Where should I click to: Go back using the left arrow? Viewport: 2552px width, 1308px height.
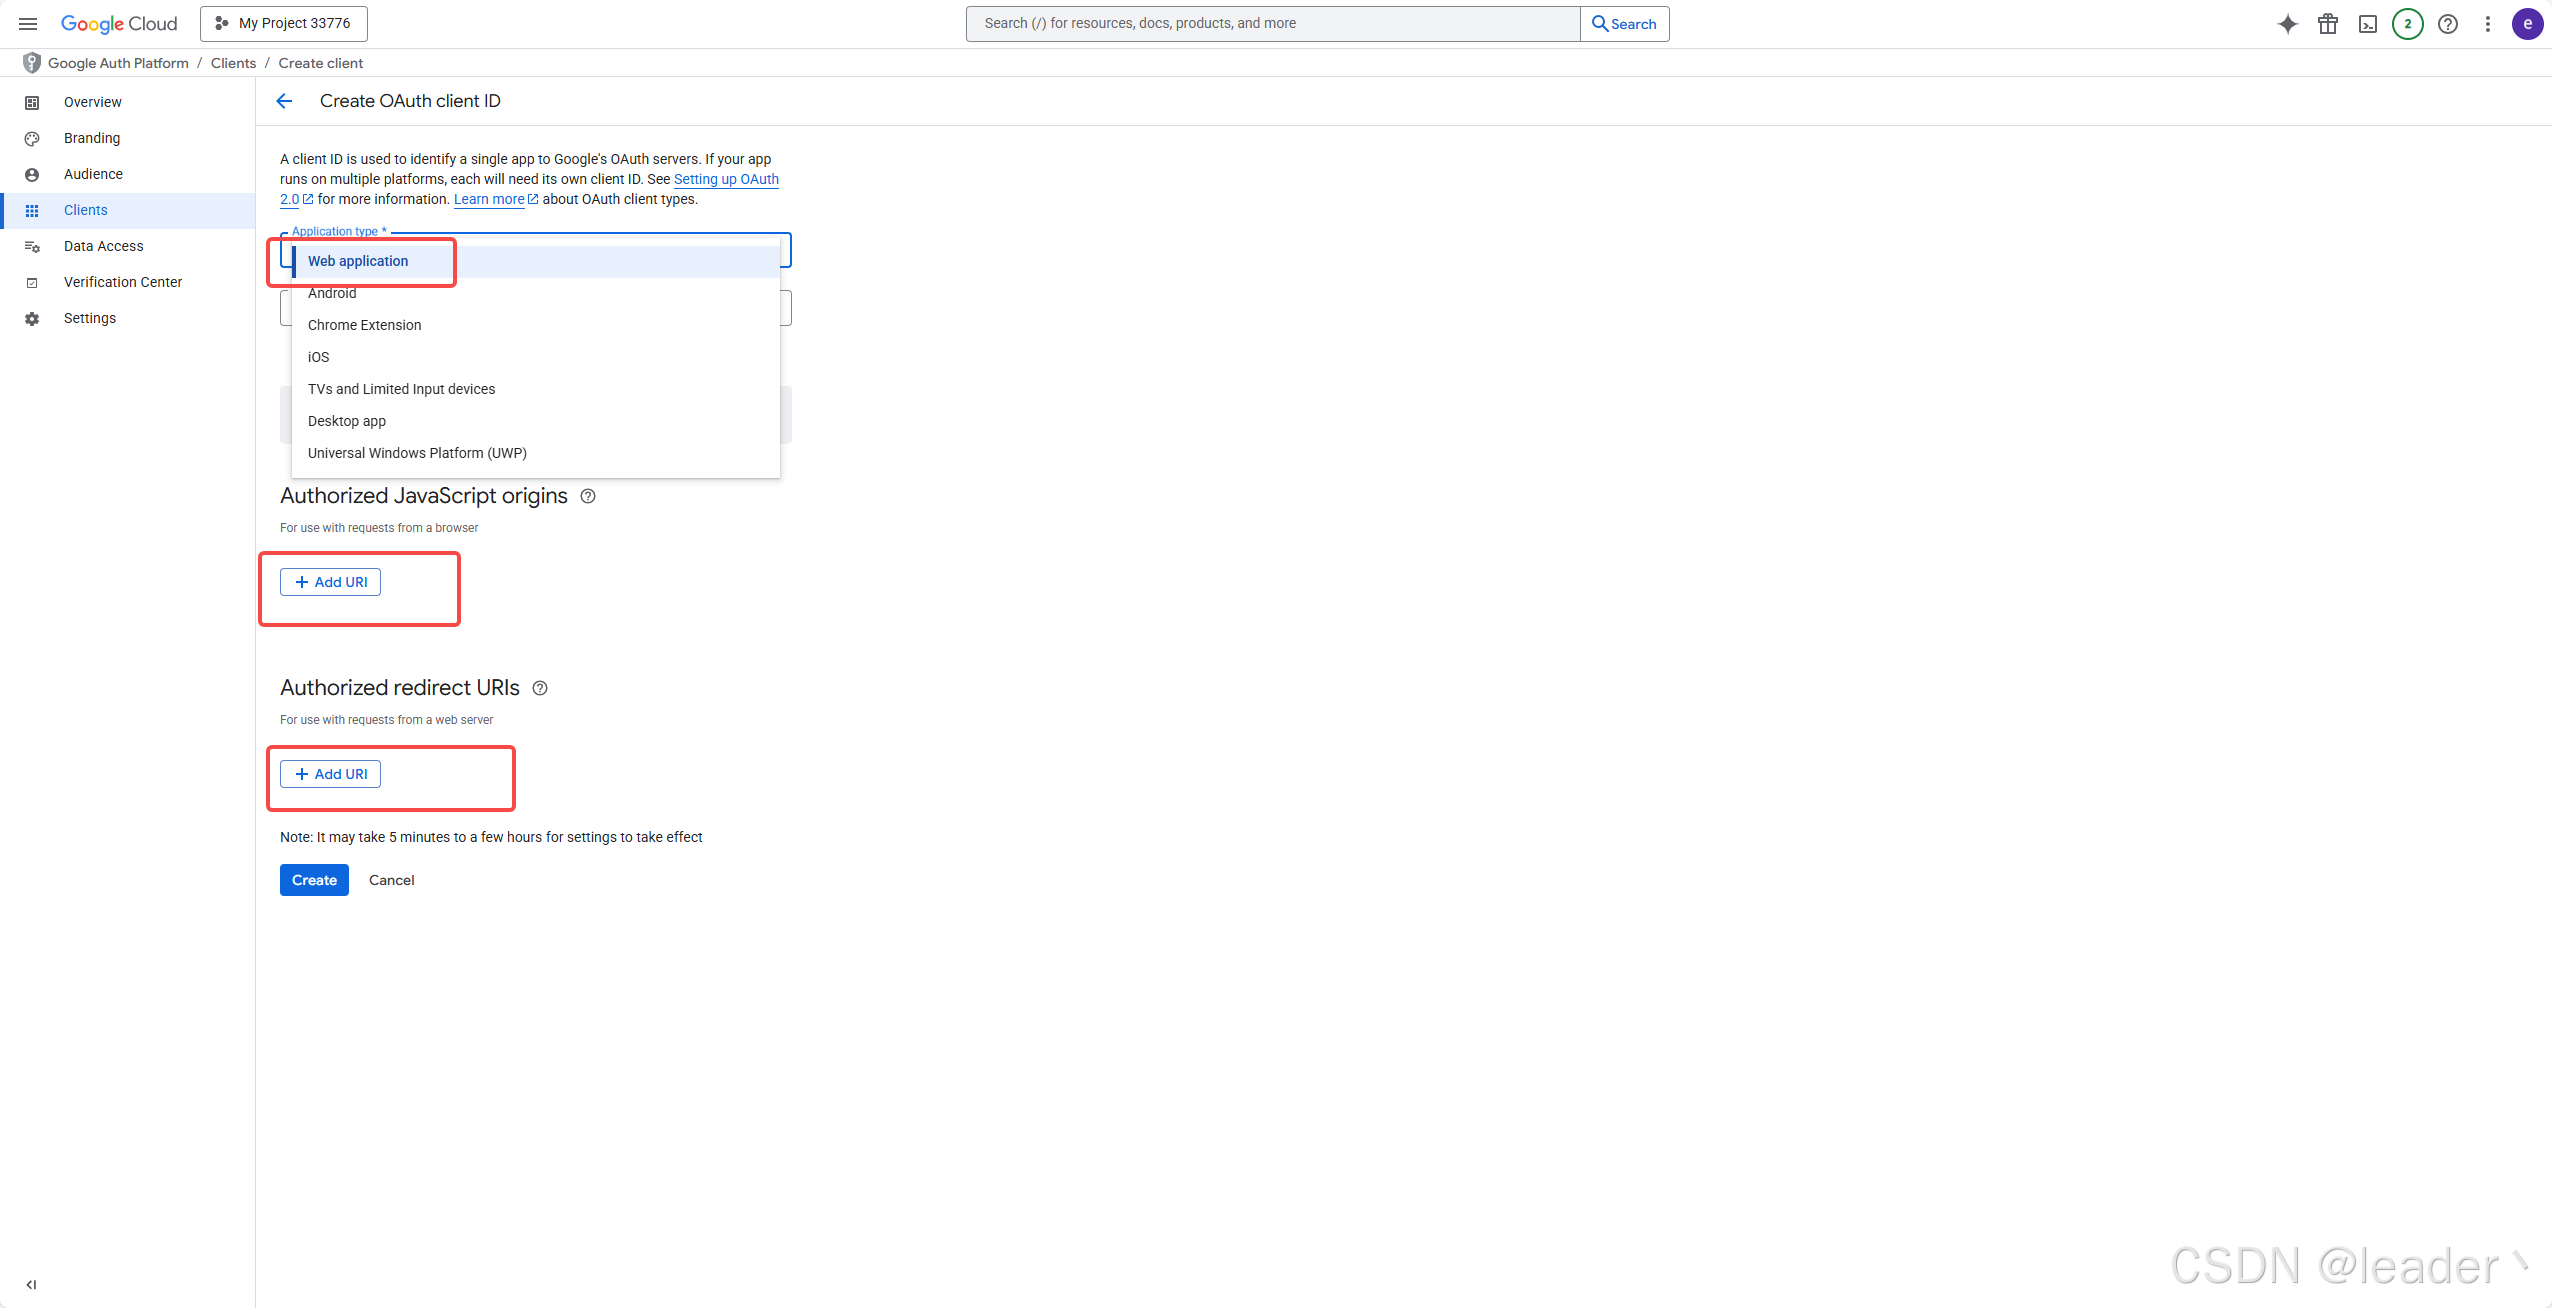(284, 101)
